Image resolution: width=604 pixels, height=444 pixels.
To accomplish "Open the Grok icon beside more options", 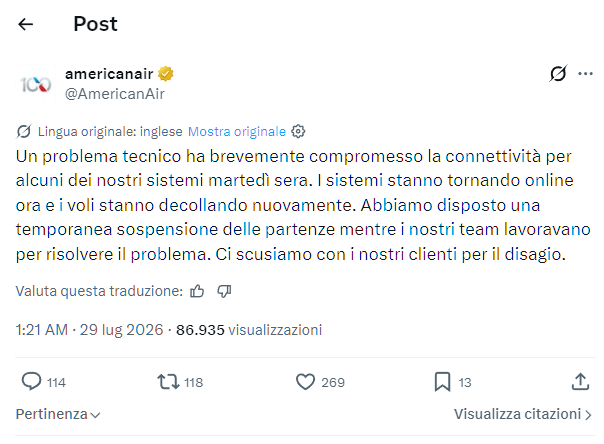I will [x=558, y=74].
